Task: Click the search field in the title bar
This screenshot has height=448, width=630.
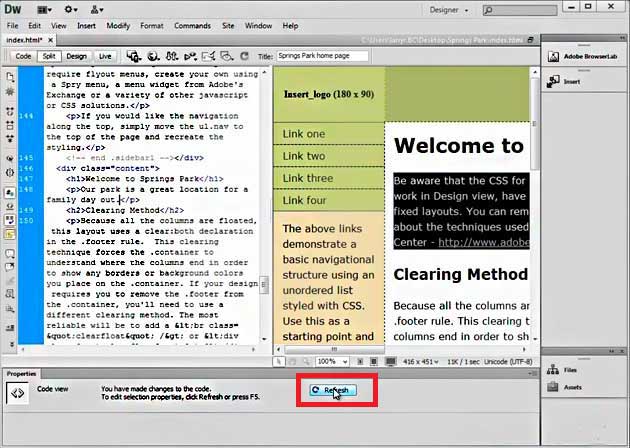Action: pos(520,10)
